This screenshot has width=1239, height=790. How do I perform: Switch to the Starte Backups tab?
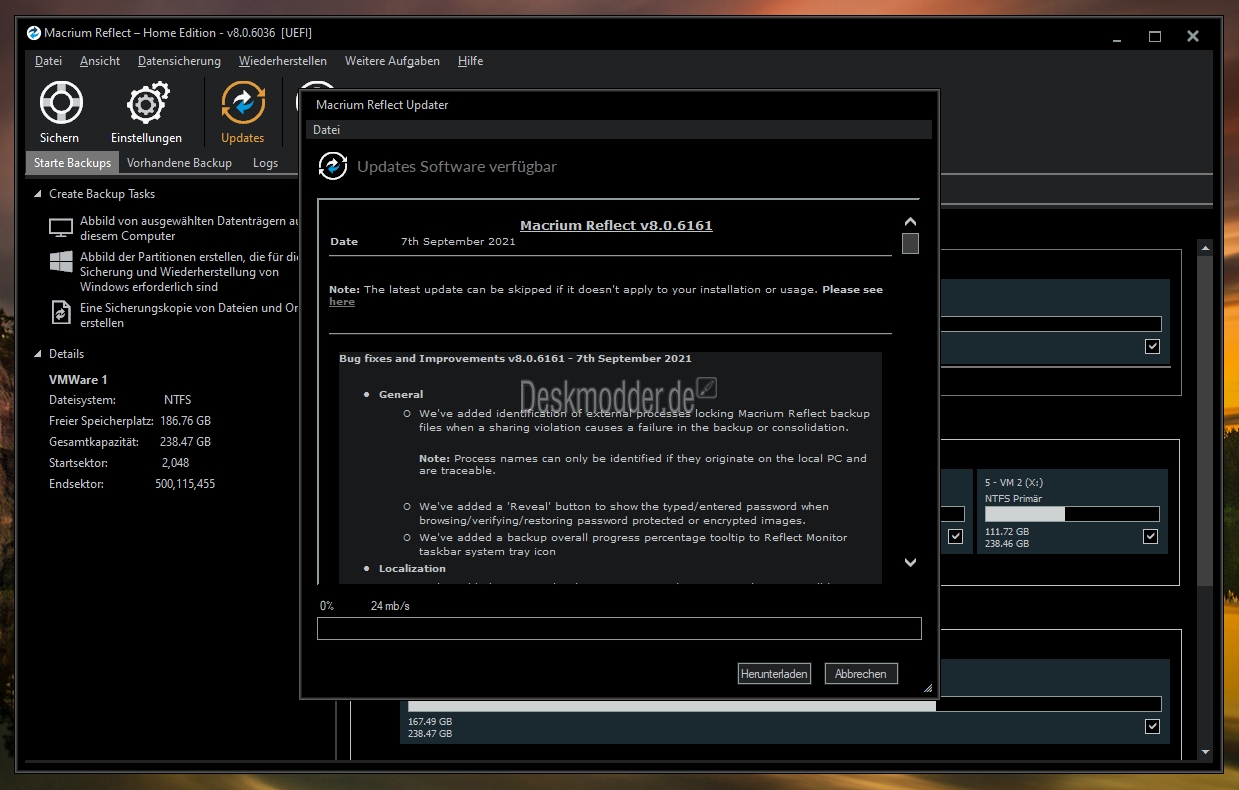tap(73, 163)
